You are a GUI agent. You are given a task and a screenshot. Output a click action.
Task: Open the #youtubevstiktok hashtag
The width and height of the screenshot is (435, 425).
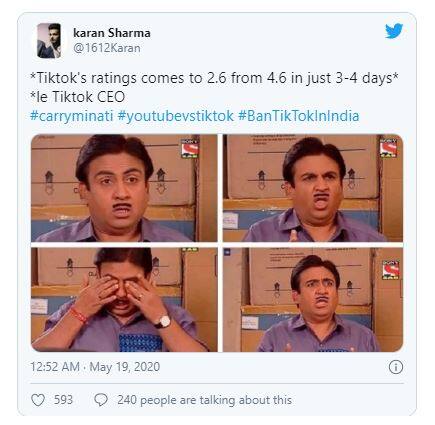click(x=176, y=116)
